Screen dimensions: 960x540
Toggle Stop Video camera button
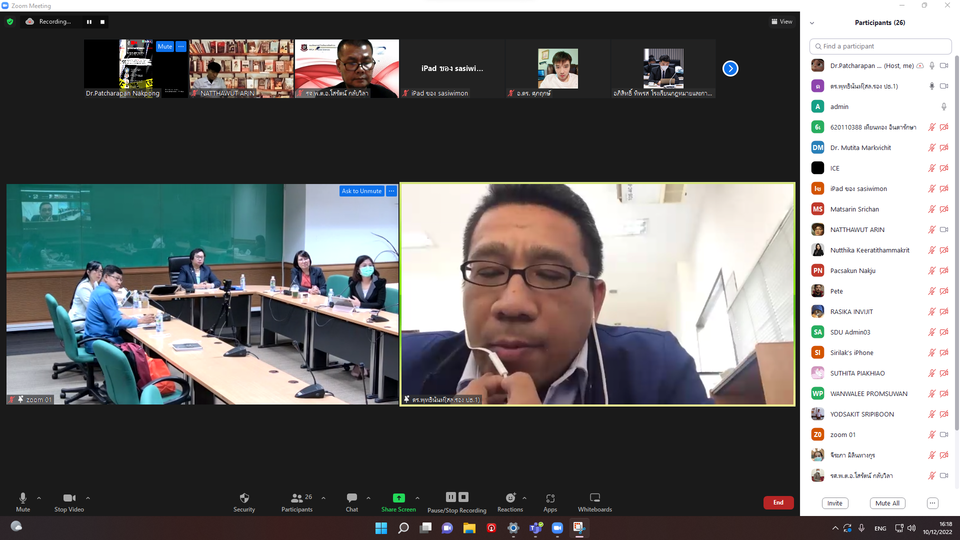point(69,501)
